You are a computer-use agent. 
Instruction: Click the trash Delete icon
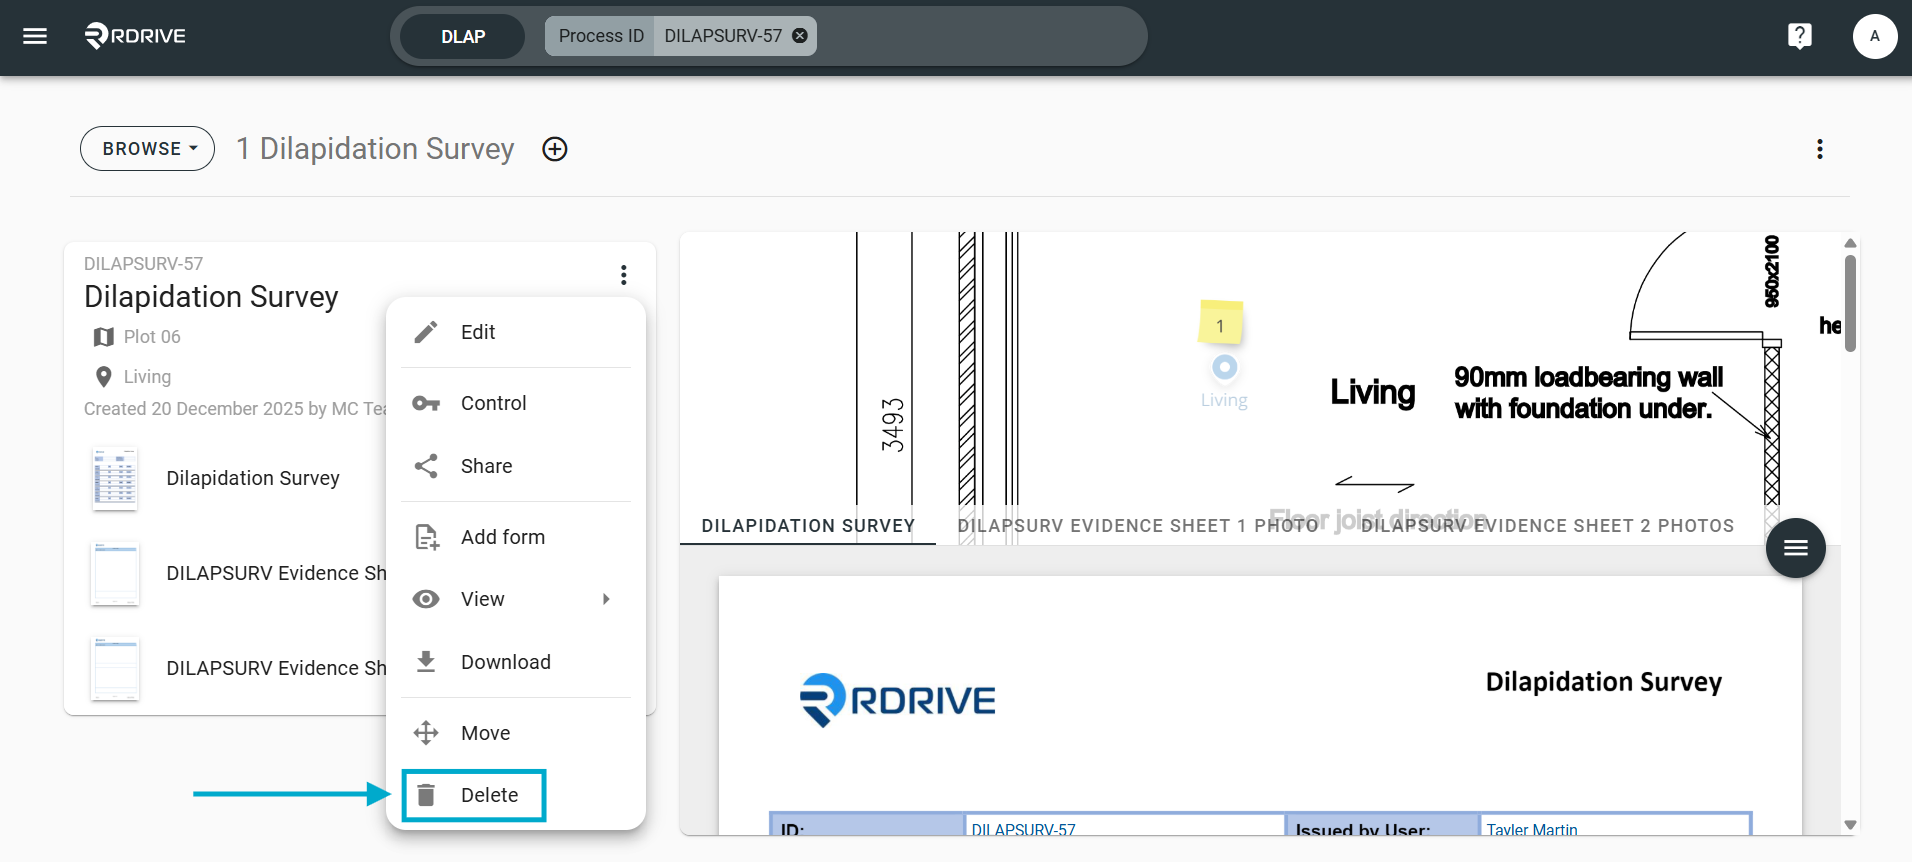point(426,795)
